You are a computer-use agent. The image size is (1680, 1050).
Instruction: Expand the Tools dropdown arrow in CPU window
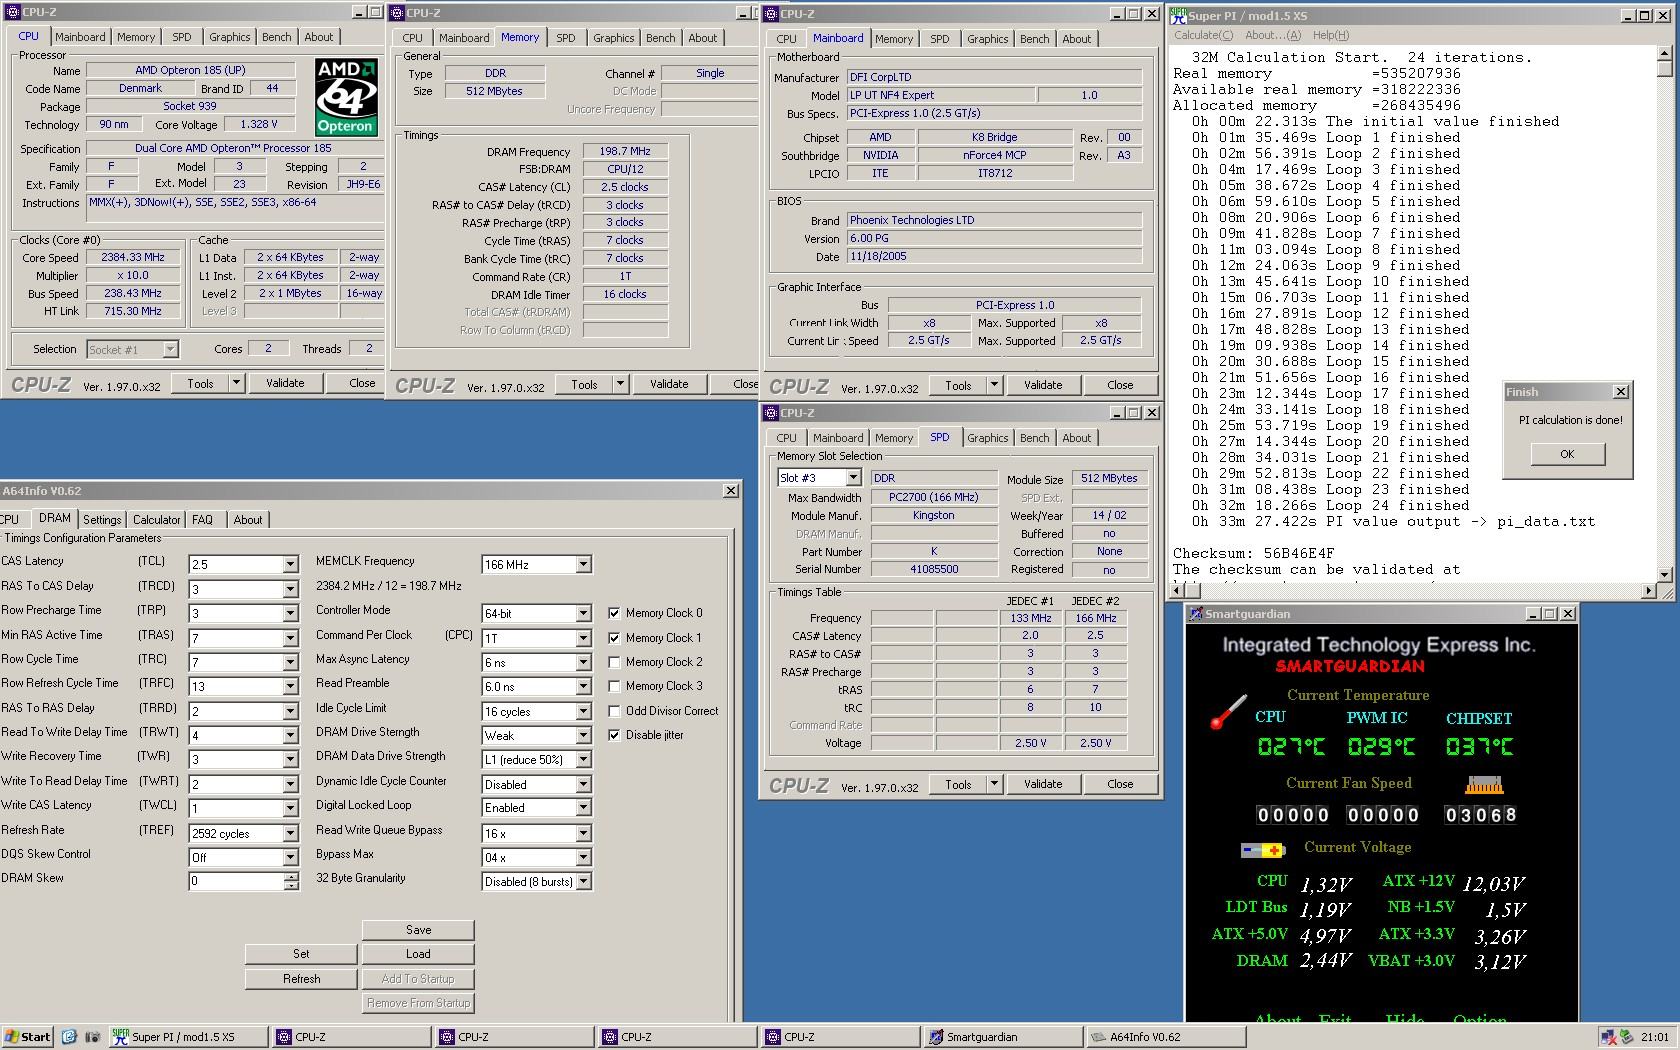236,382
